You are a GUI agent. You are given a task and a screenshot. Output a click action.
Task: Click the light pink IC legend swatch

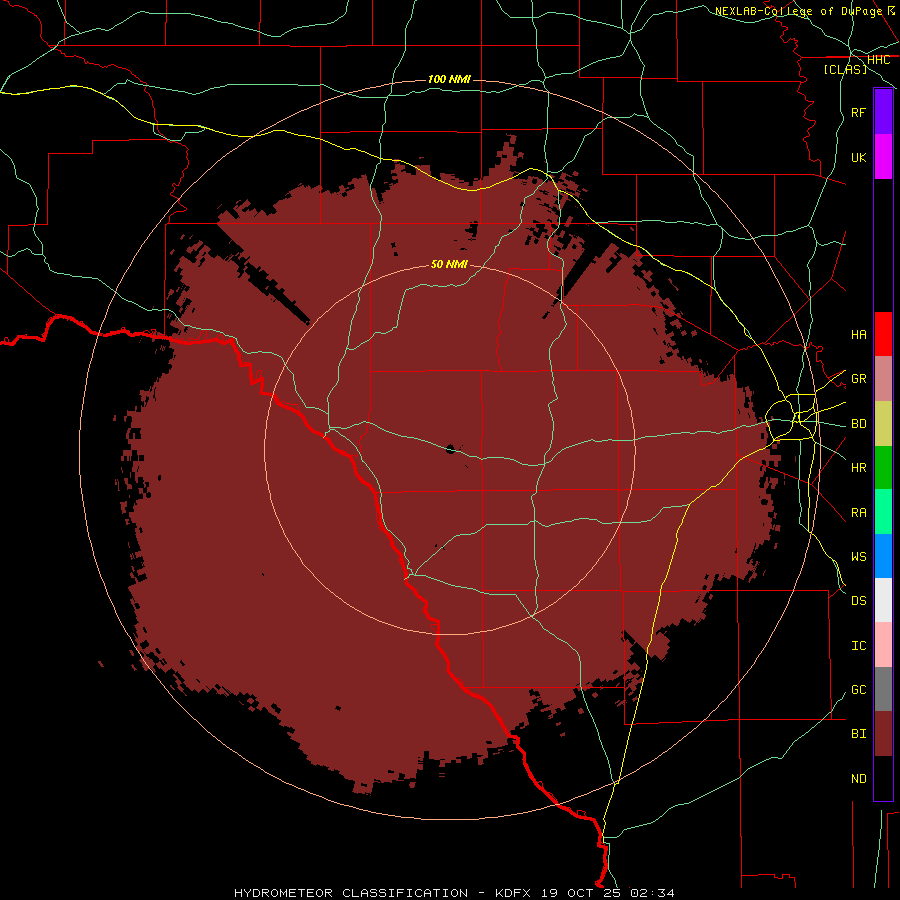[883, 645]
